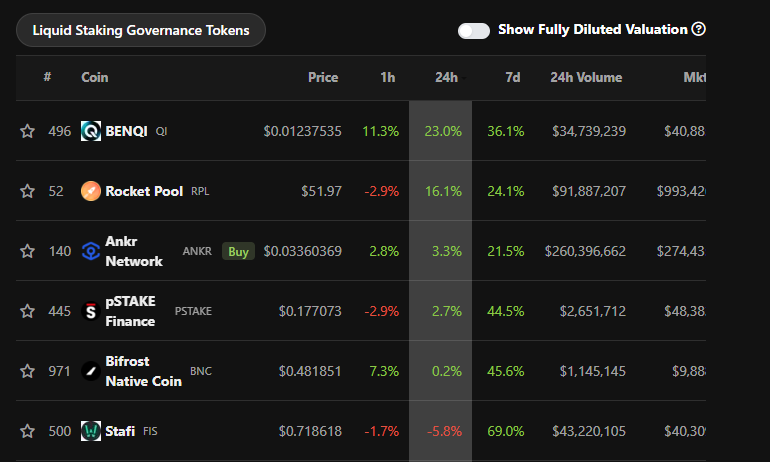Click Liquid Staking Governance Tokens button
This screenshot has height=462, width=770.
point(141,30)
